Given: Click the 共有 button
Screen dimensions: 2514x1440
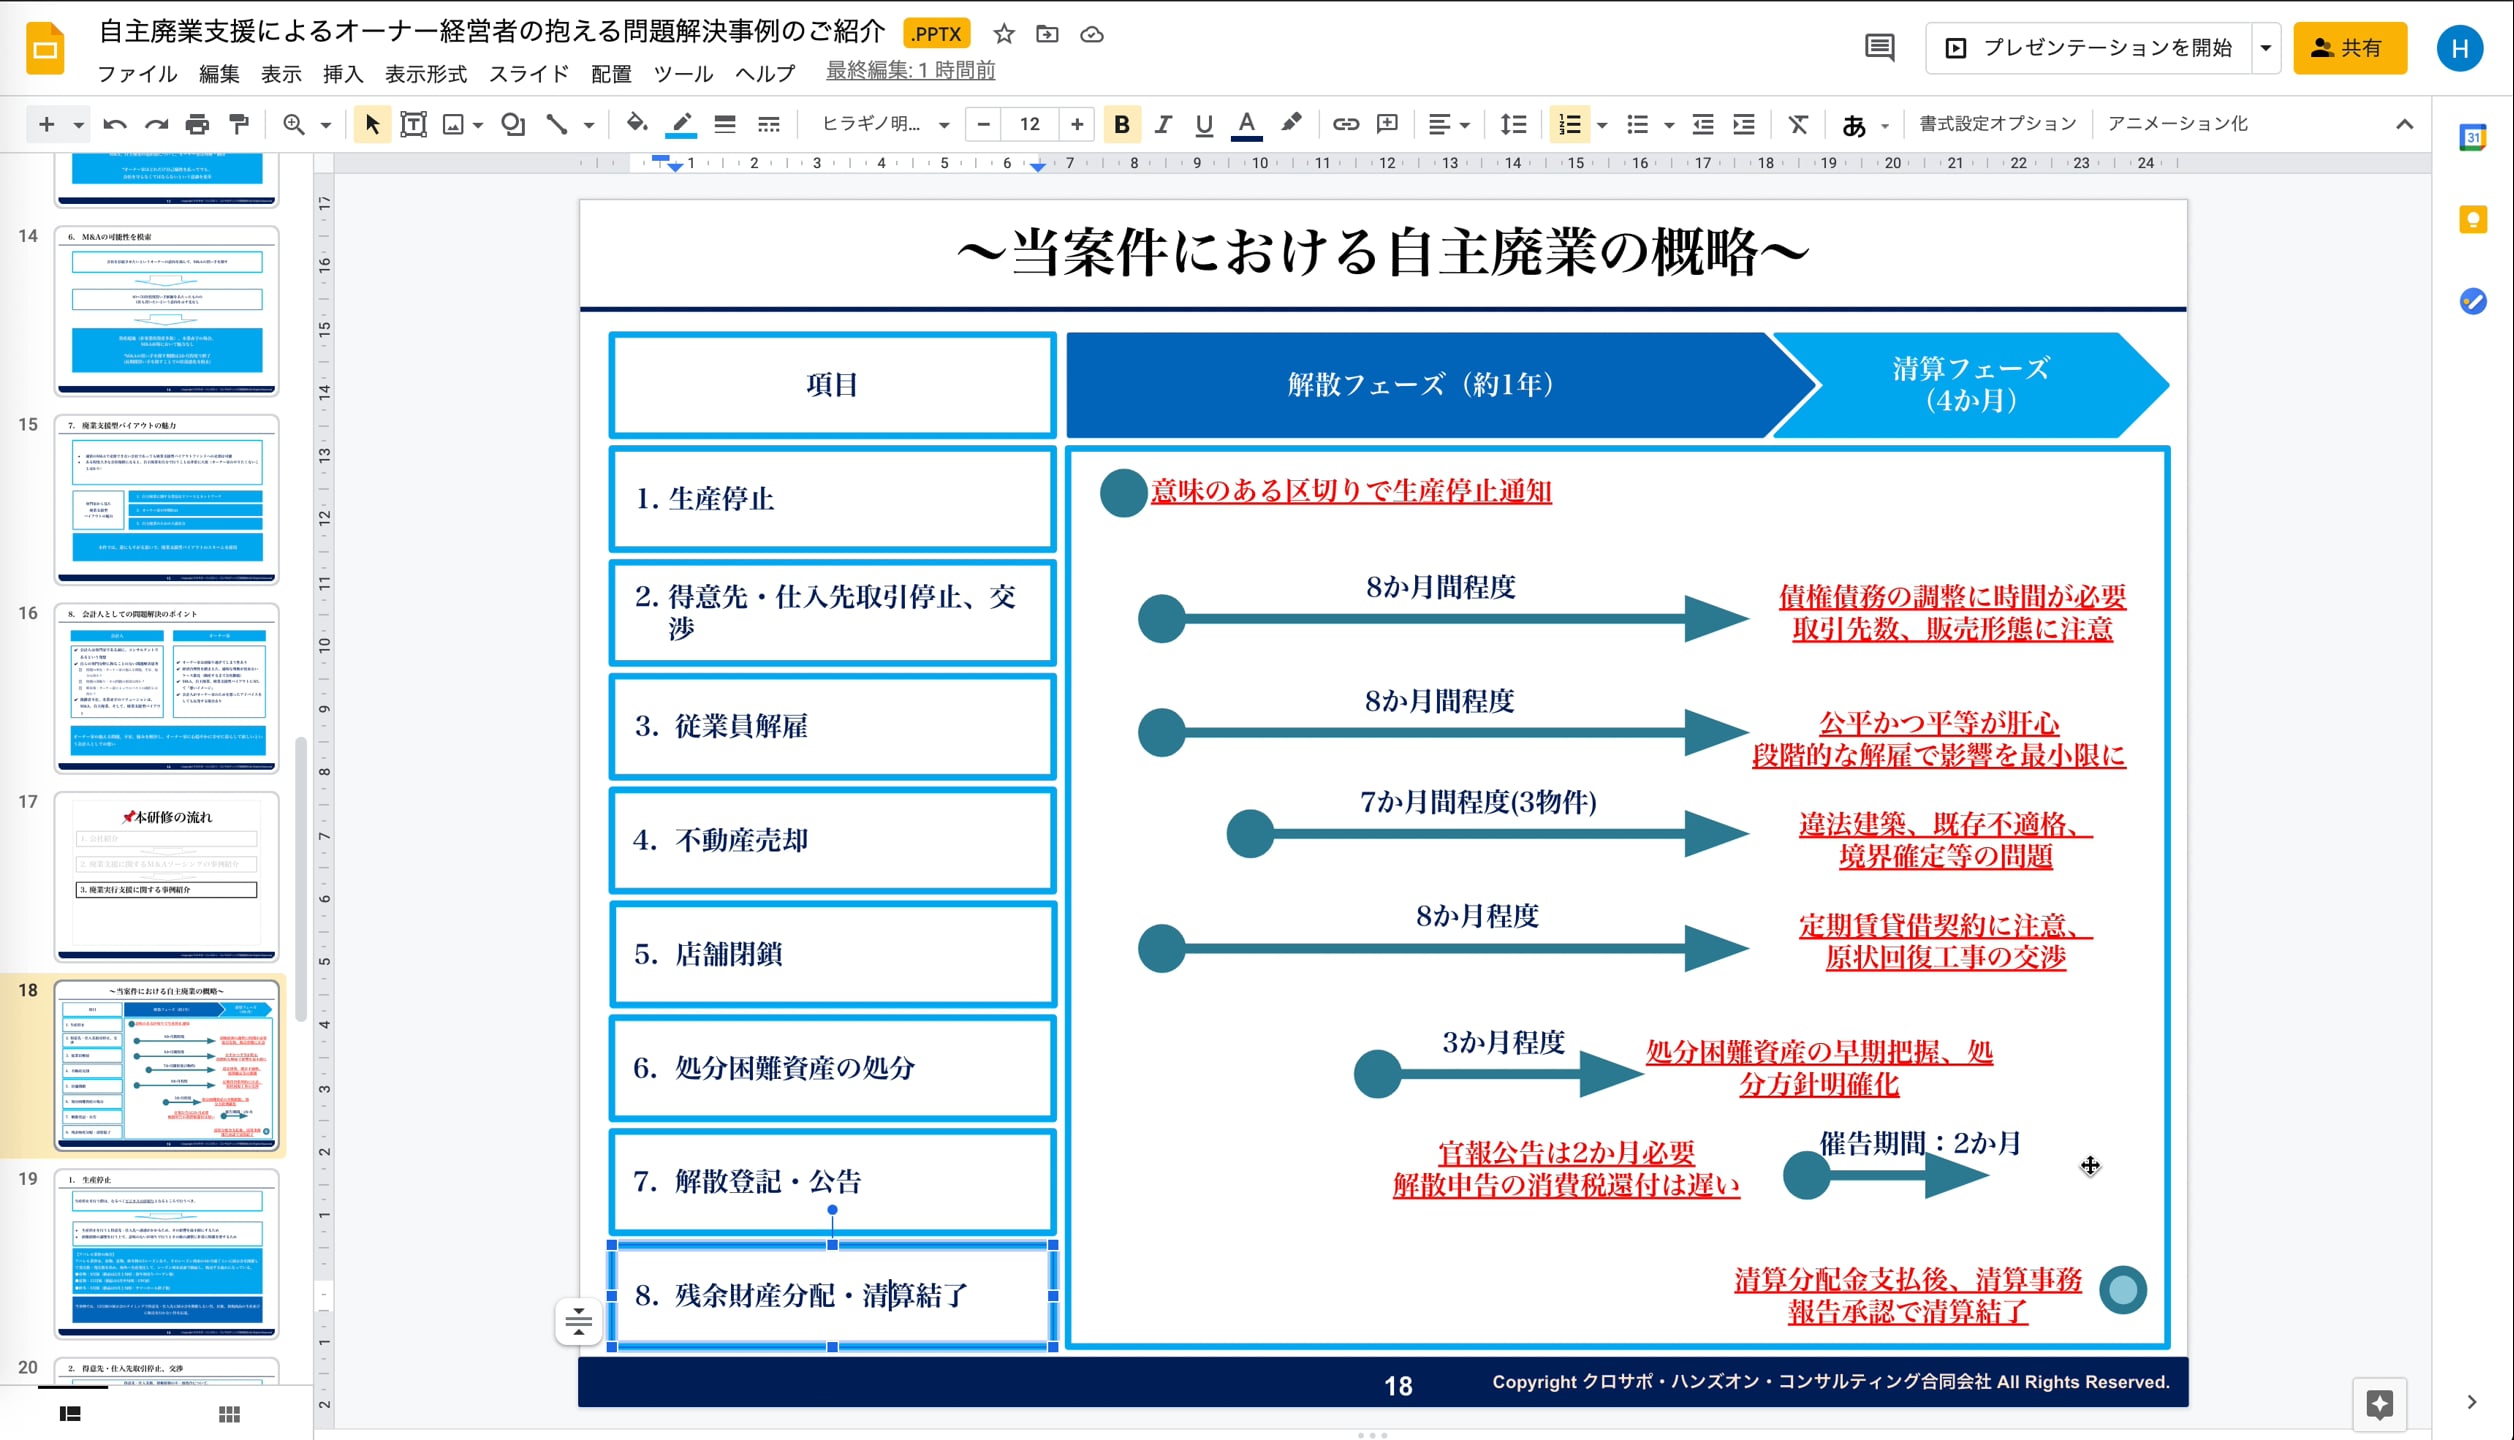Looking at the screenshot, I should pos(2349,47).
